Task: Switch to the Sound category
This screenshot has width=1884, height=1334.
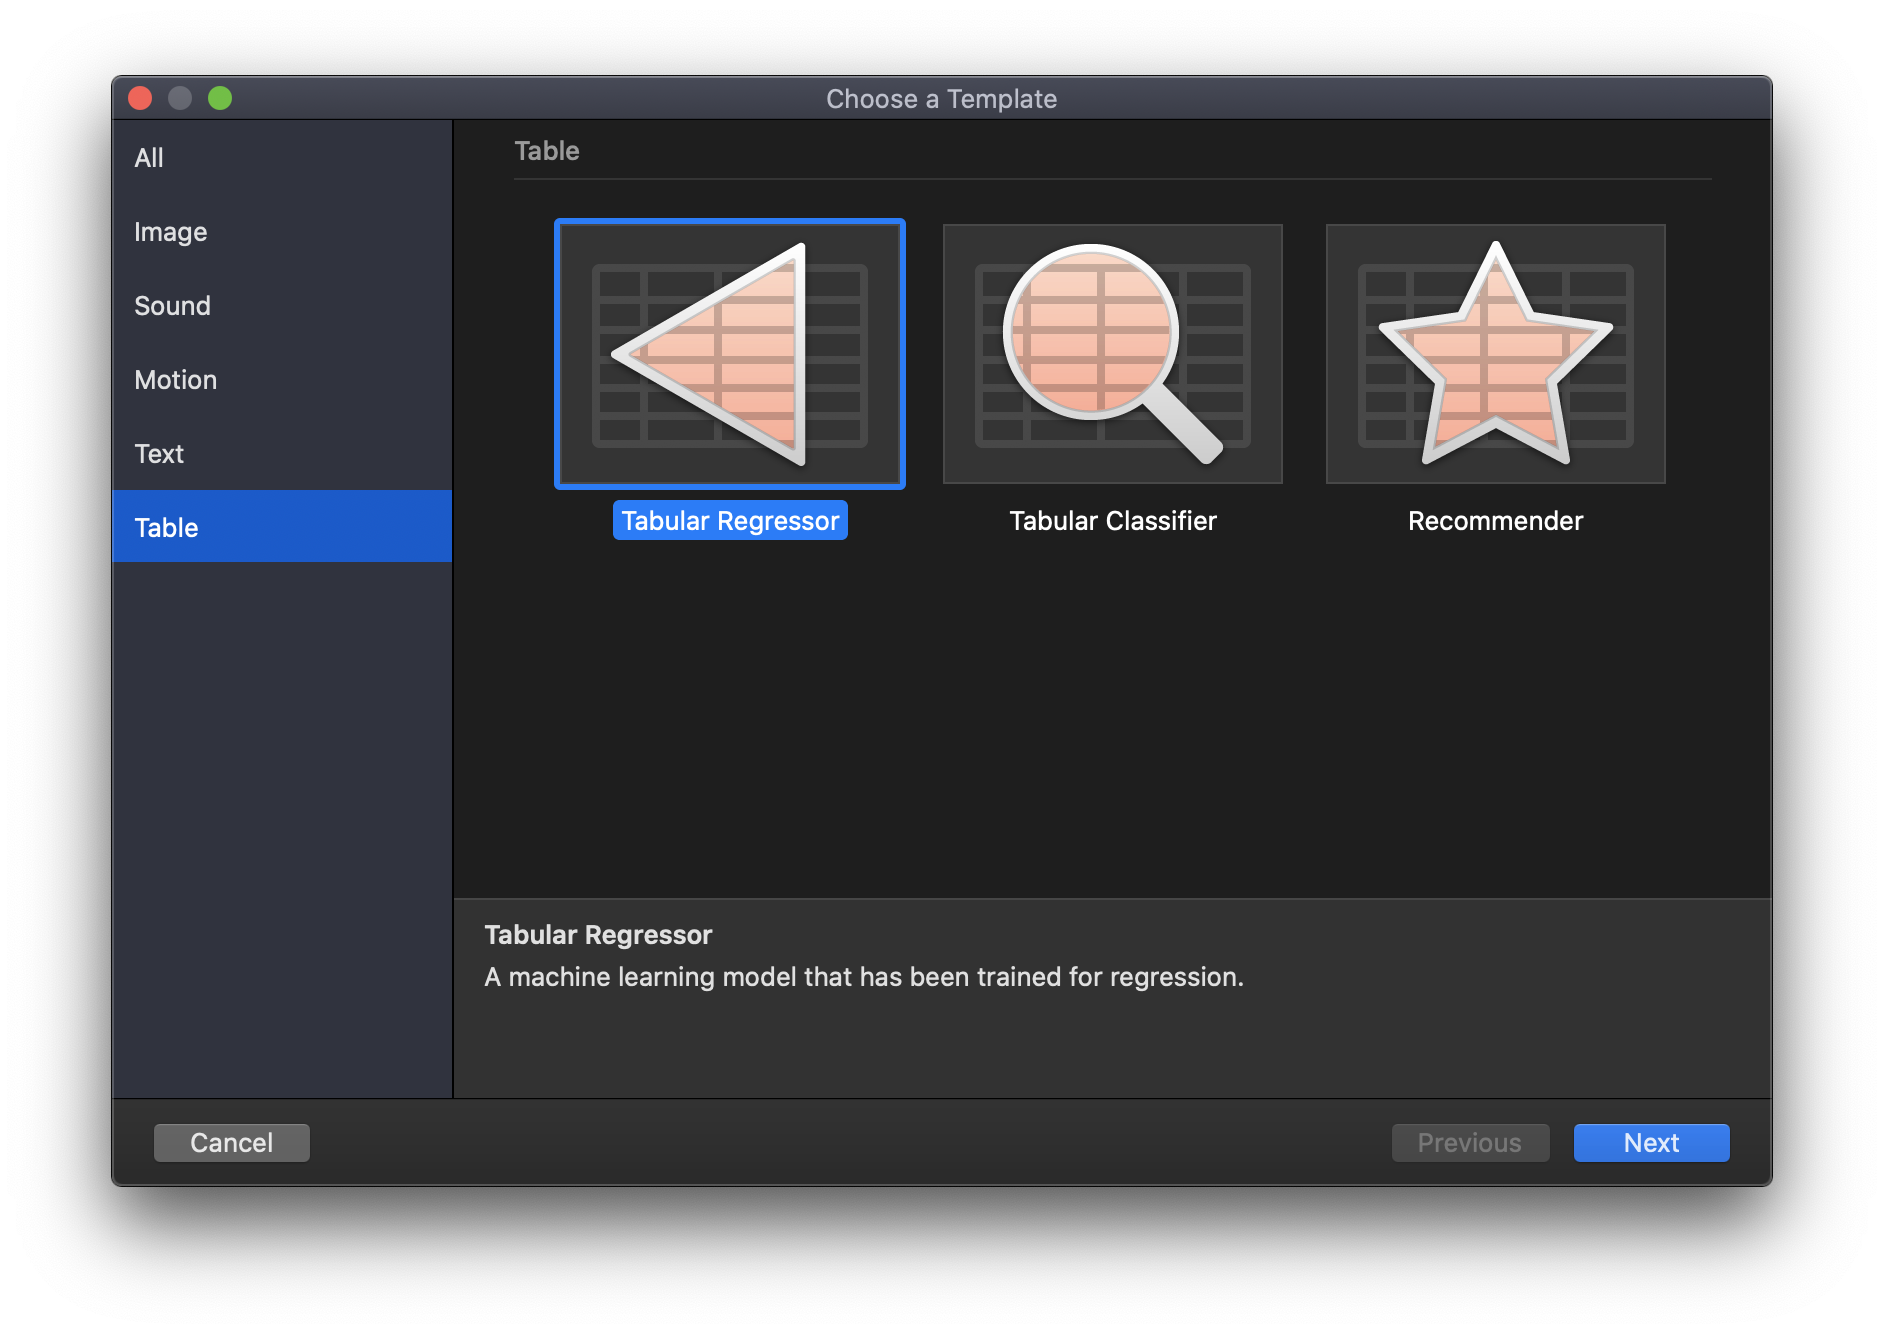Action: 282,306
